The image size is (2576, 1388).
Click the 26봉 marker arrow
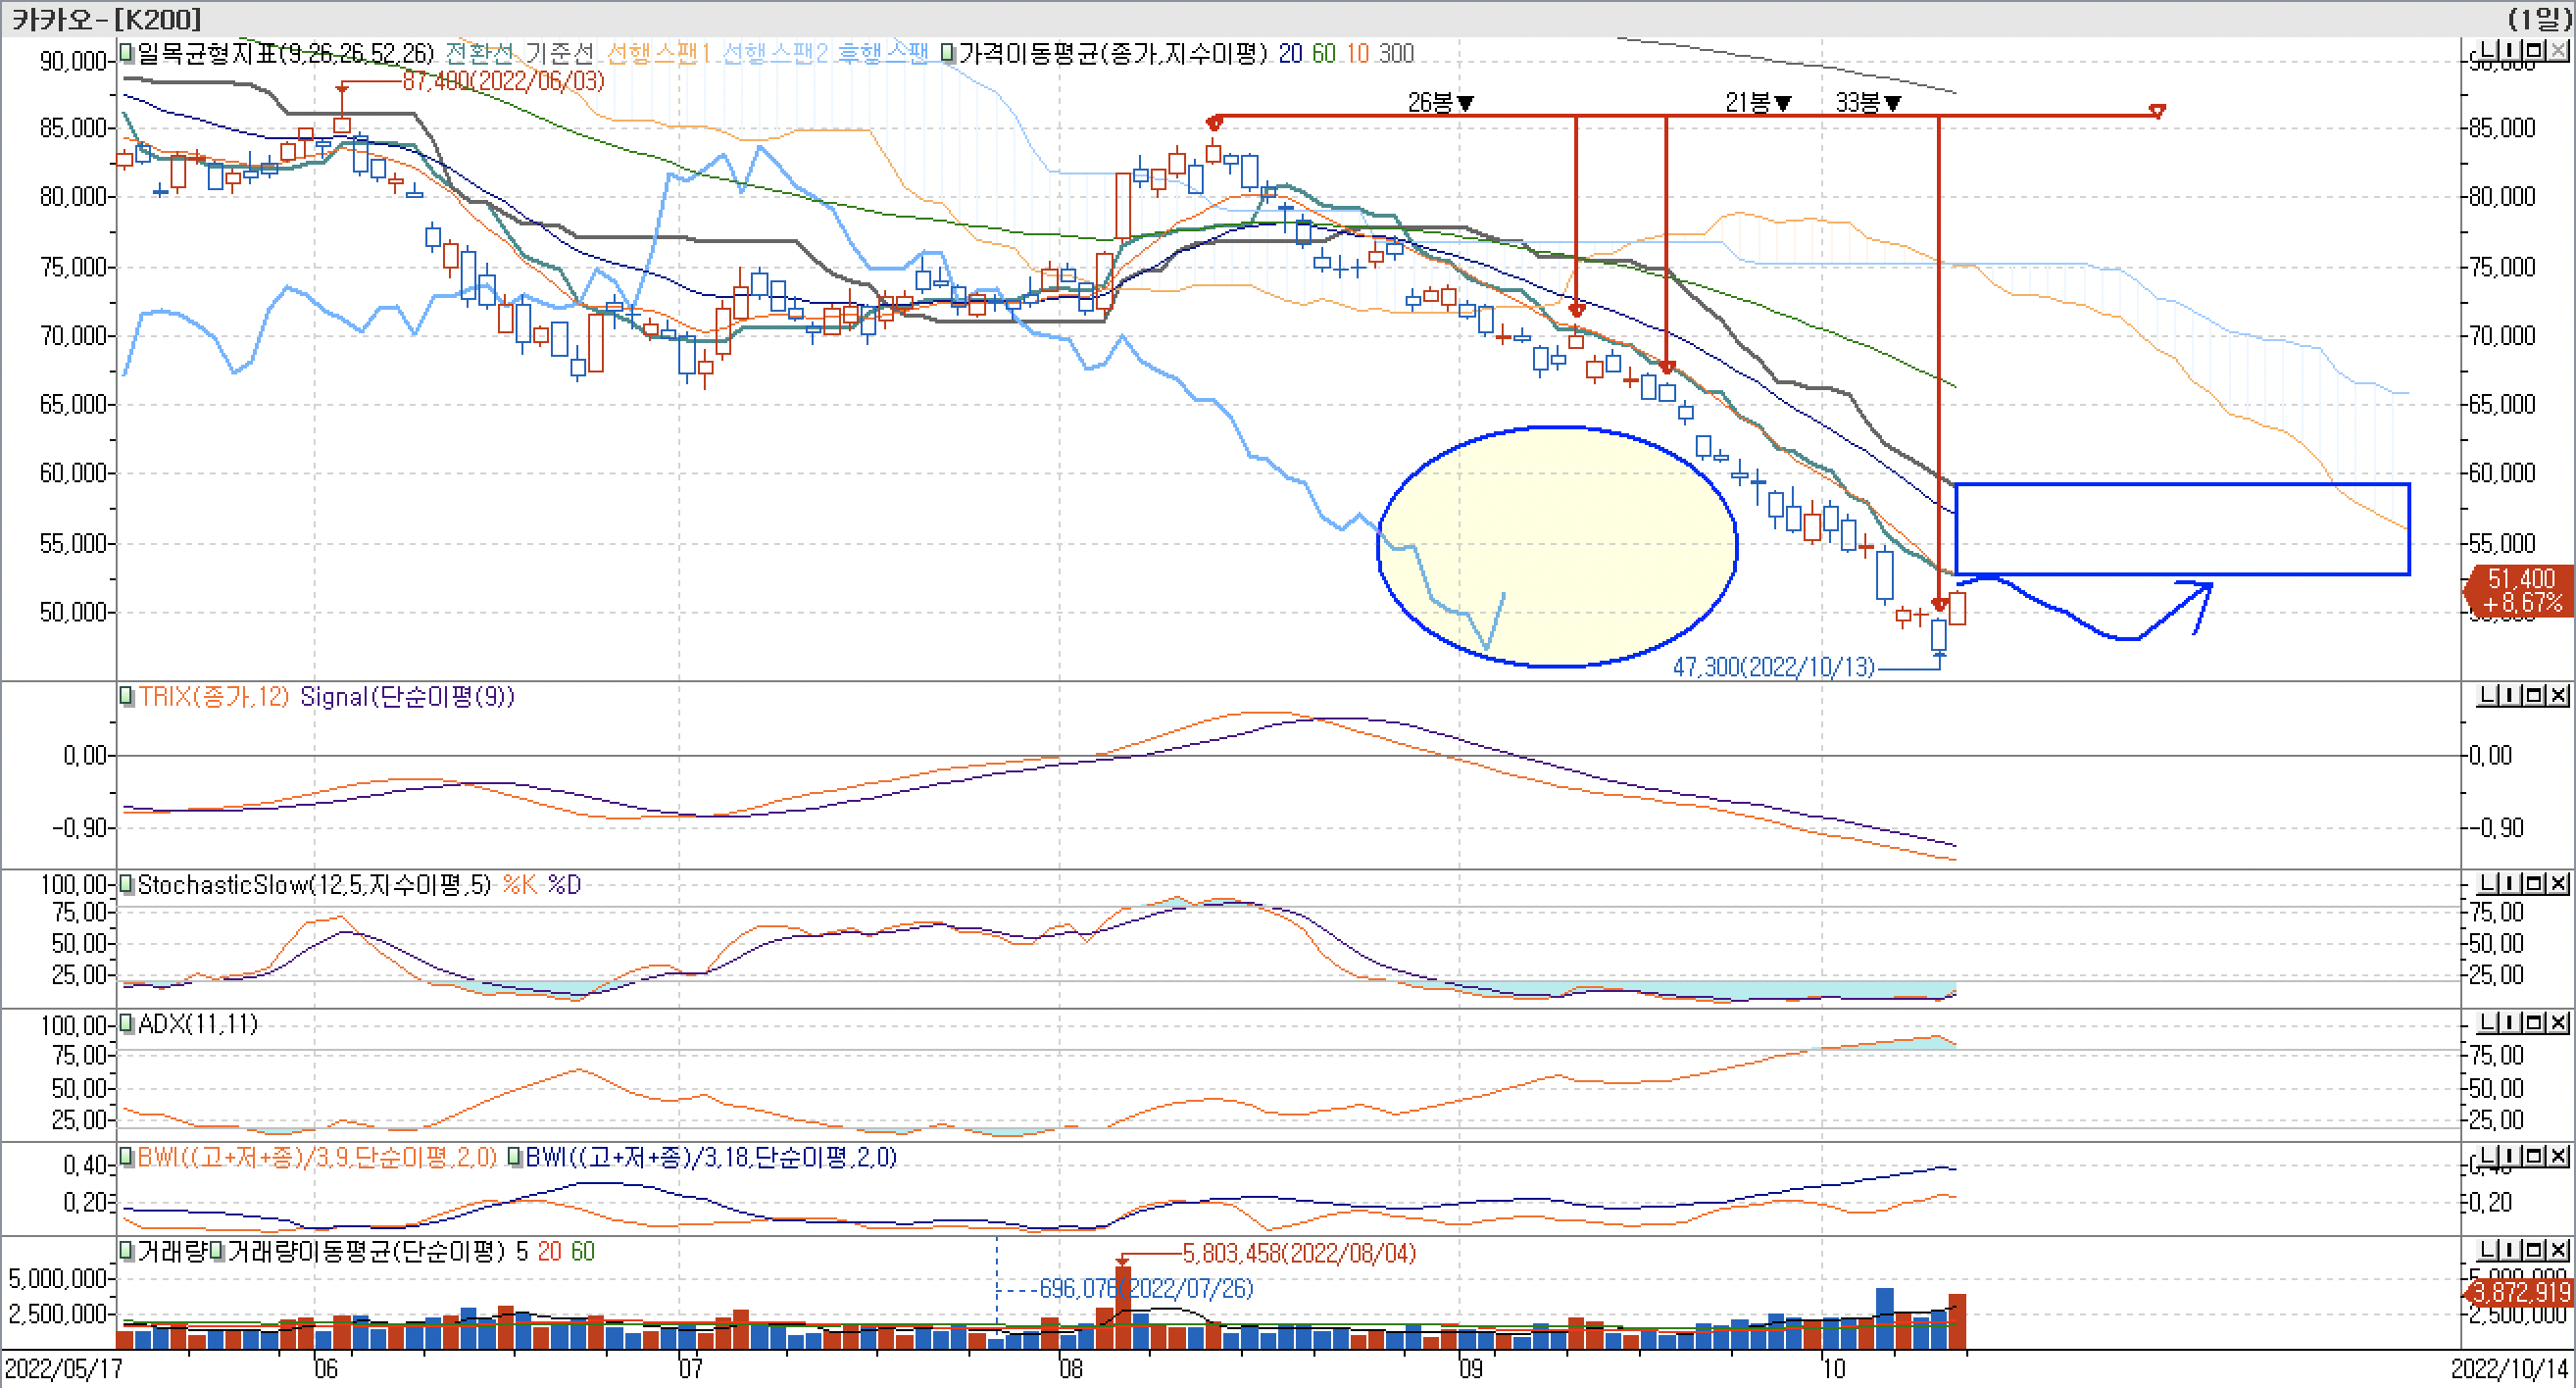[1466, 103]
